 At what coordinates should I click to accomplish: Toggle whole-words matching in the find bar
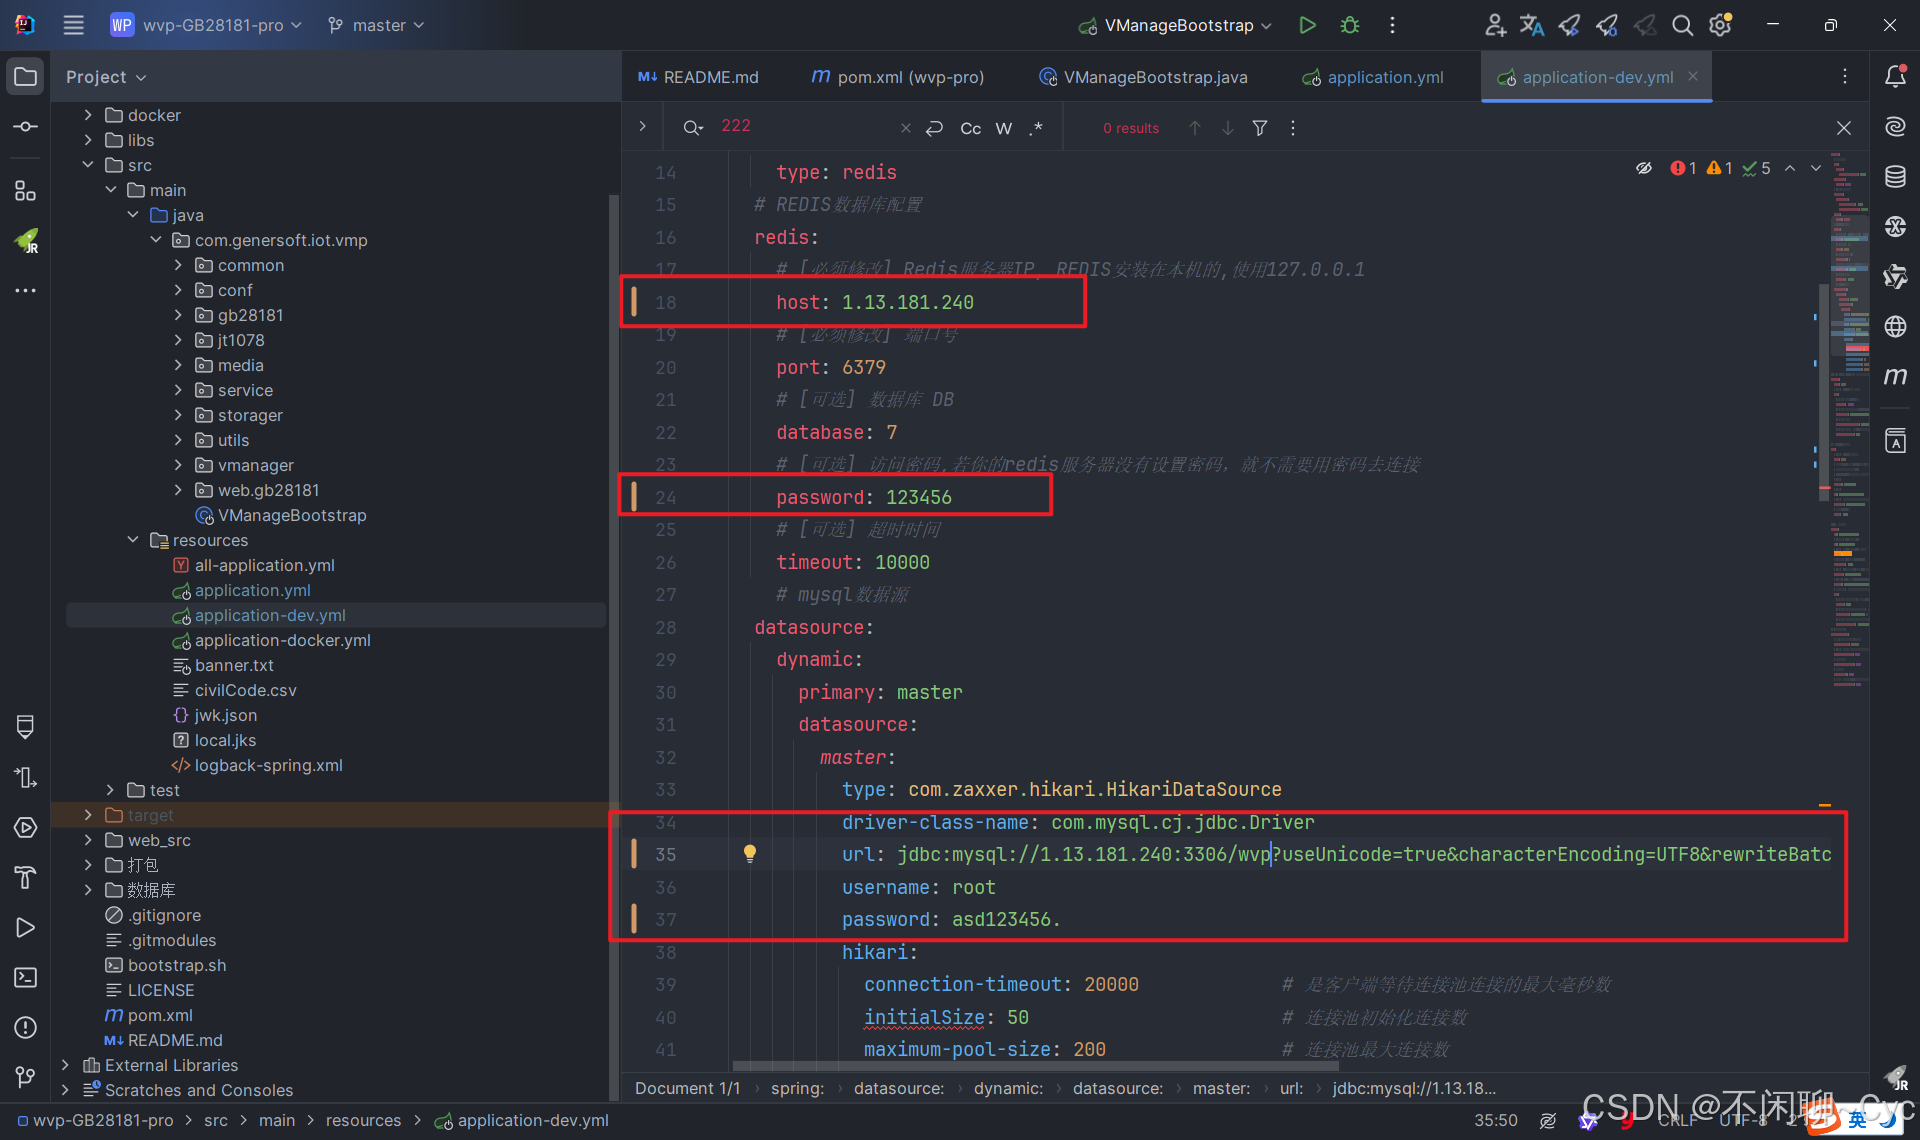(x=1003, y=128)
